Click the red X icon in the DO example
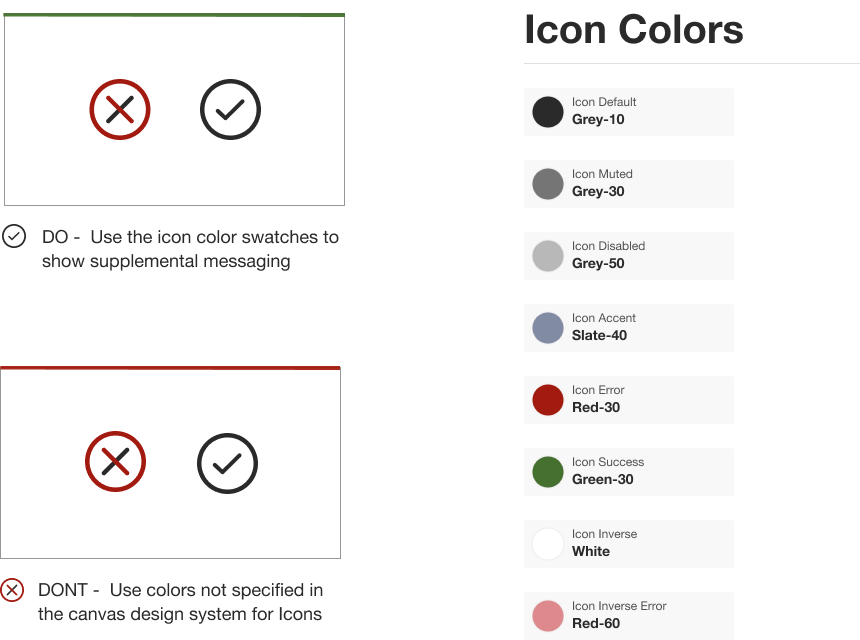The image size is (860, 640). [x=120, y=110]
